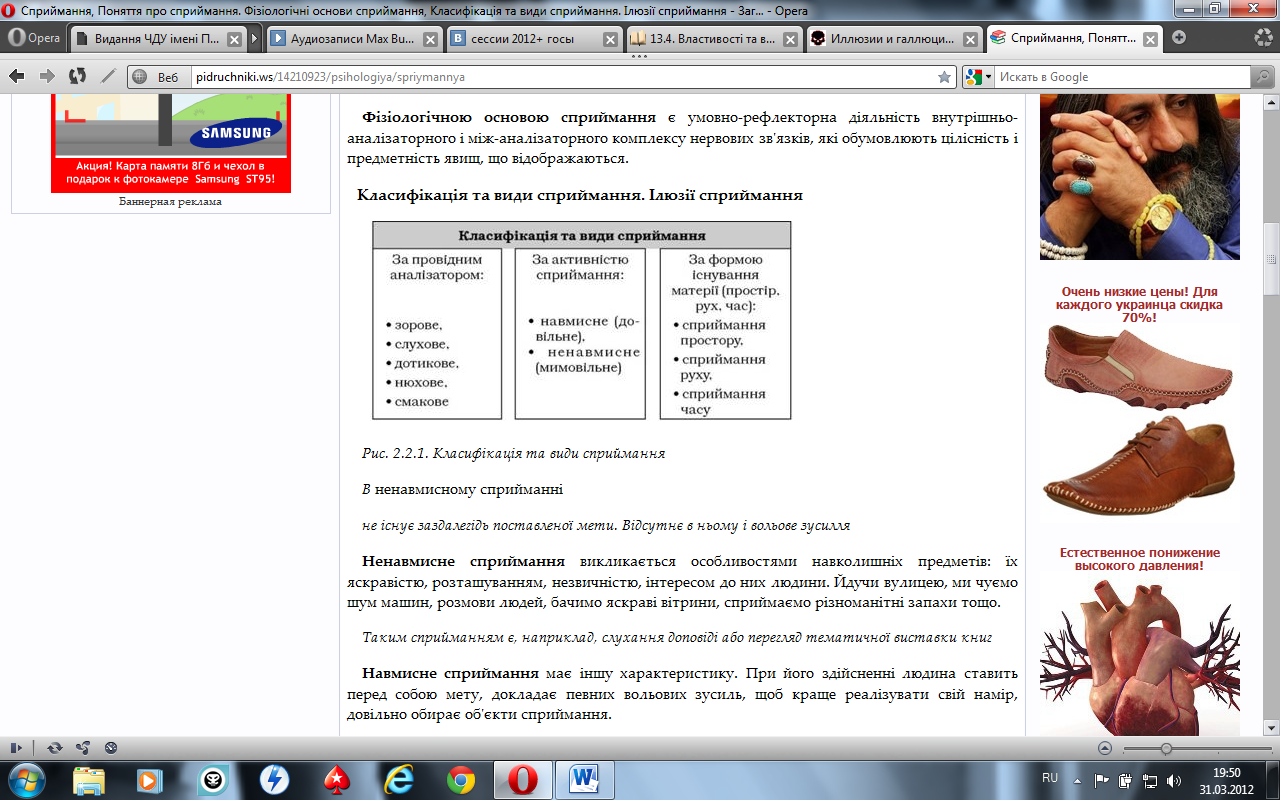Close the 'Иллюзии и галлюци...' tab

pyautogui.click(x=970, y=40)
